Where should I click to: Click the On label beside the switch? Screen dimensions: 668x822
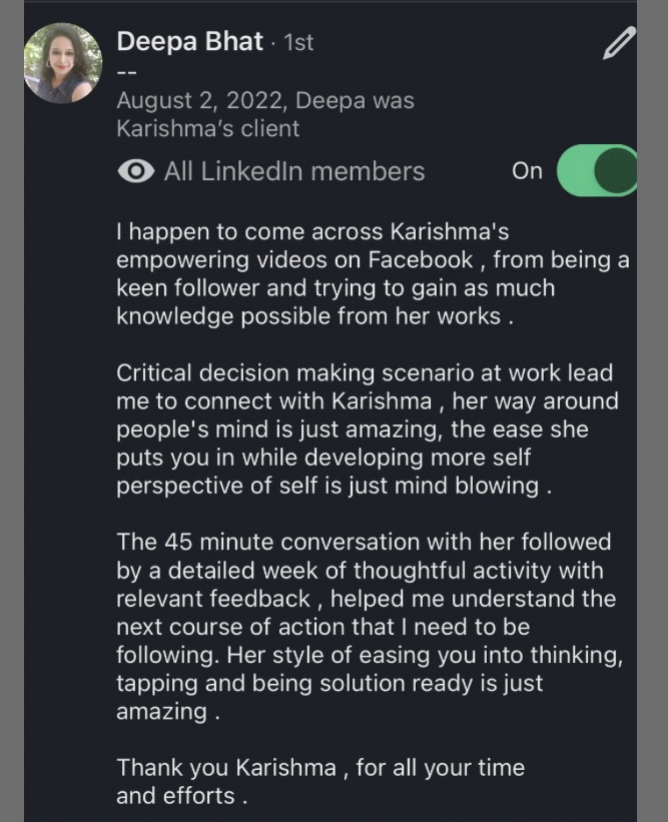click(527, 171)
